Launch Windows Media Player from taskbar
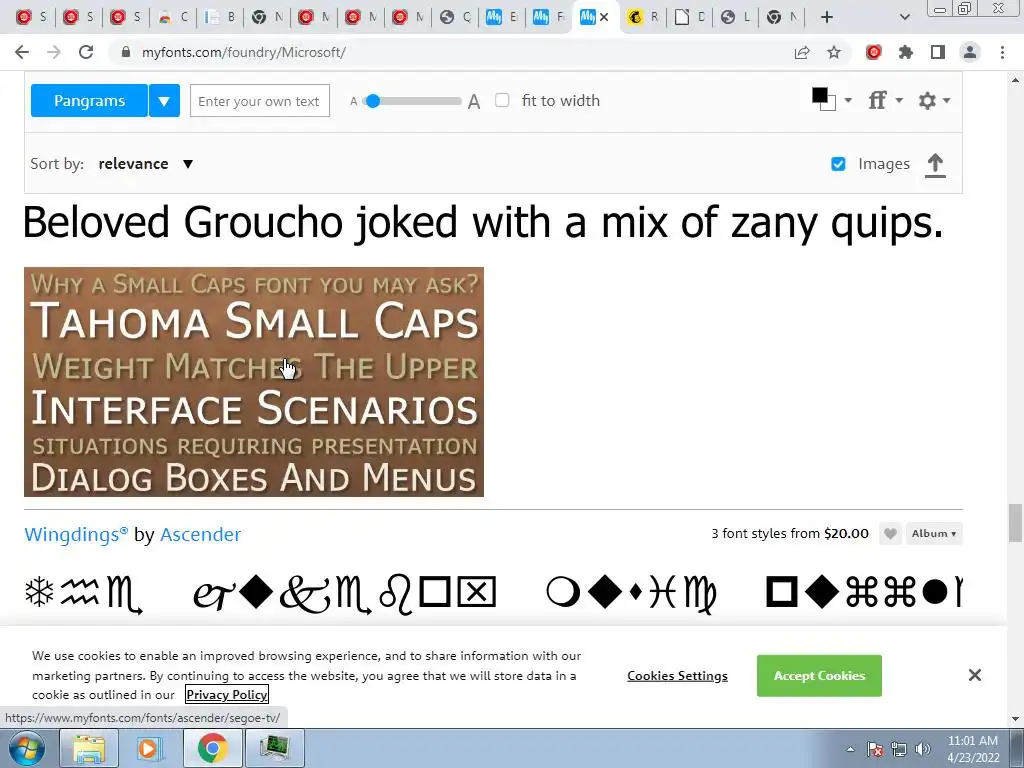Viewport: 1024px width, 768px height. (x=150, y=748)
